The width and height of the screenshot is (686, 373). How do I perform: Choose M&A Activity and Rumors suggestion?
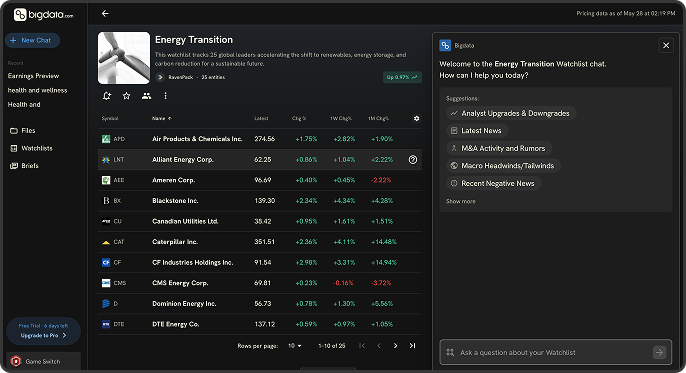tap(499, 148)
